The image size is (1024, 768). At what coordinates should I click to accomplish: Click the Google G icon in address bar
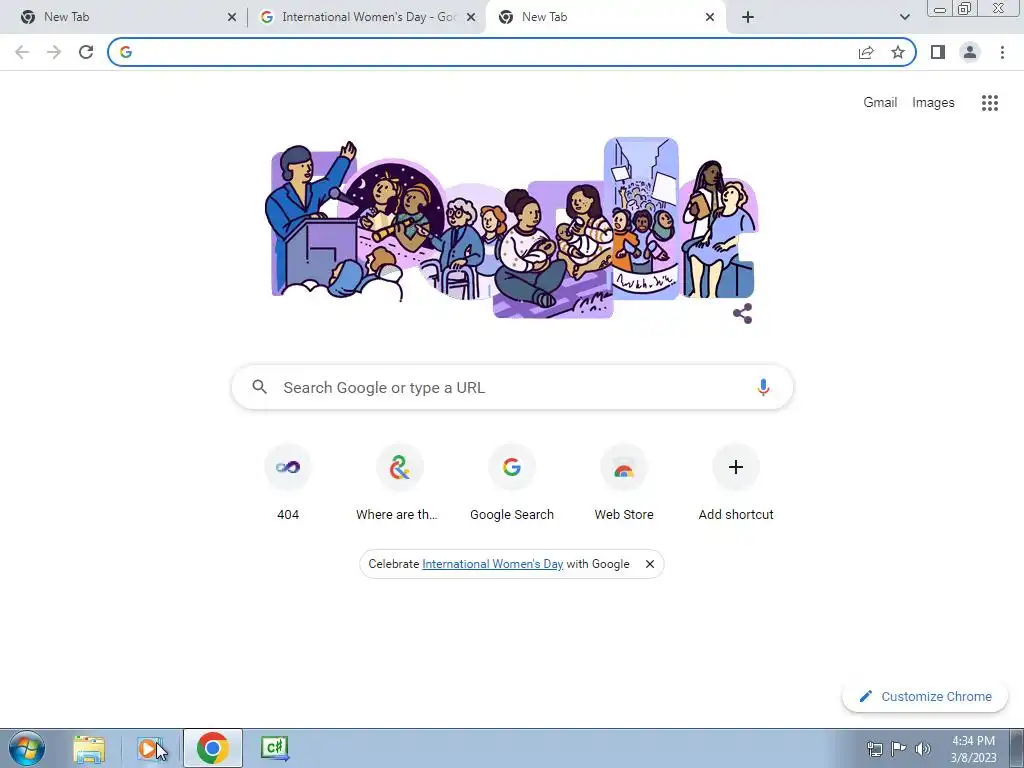click(126, 52)
